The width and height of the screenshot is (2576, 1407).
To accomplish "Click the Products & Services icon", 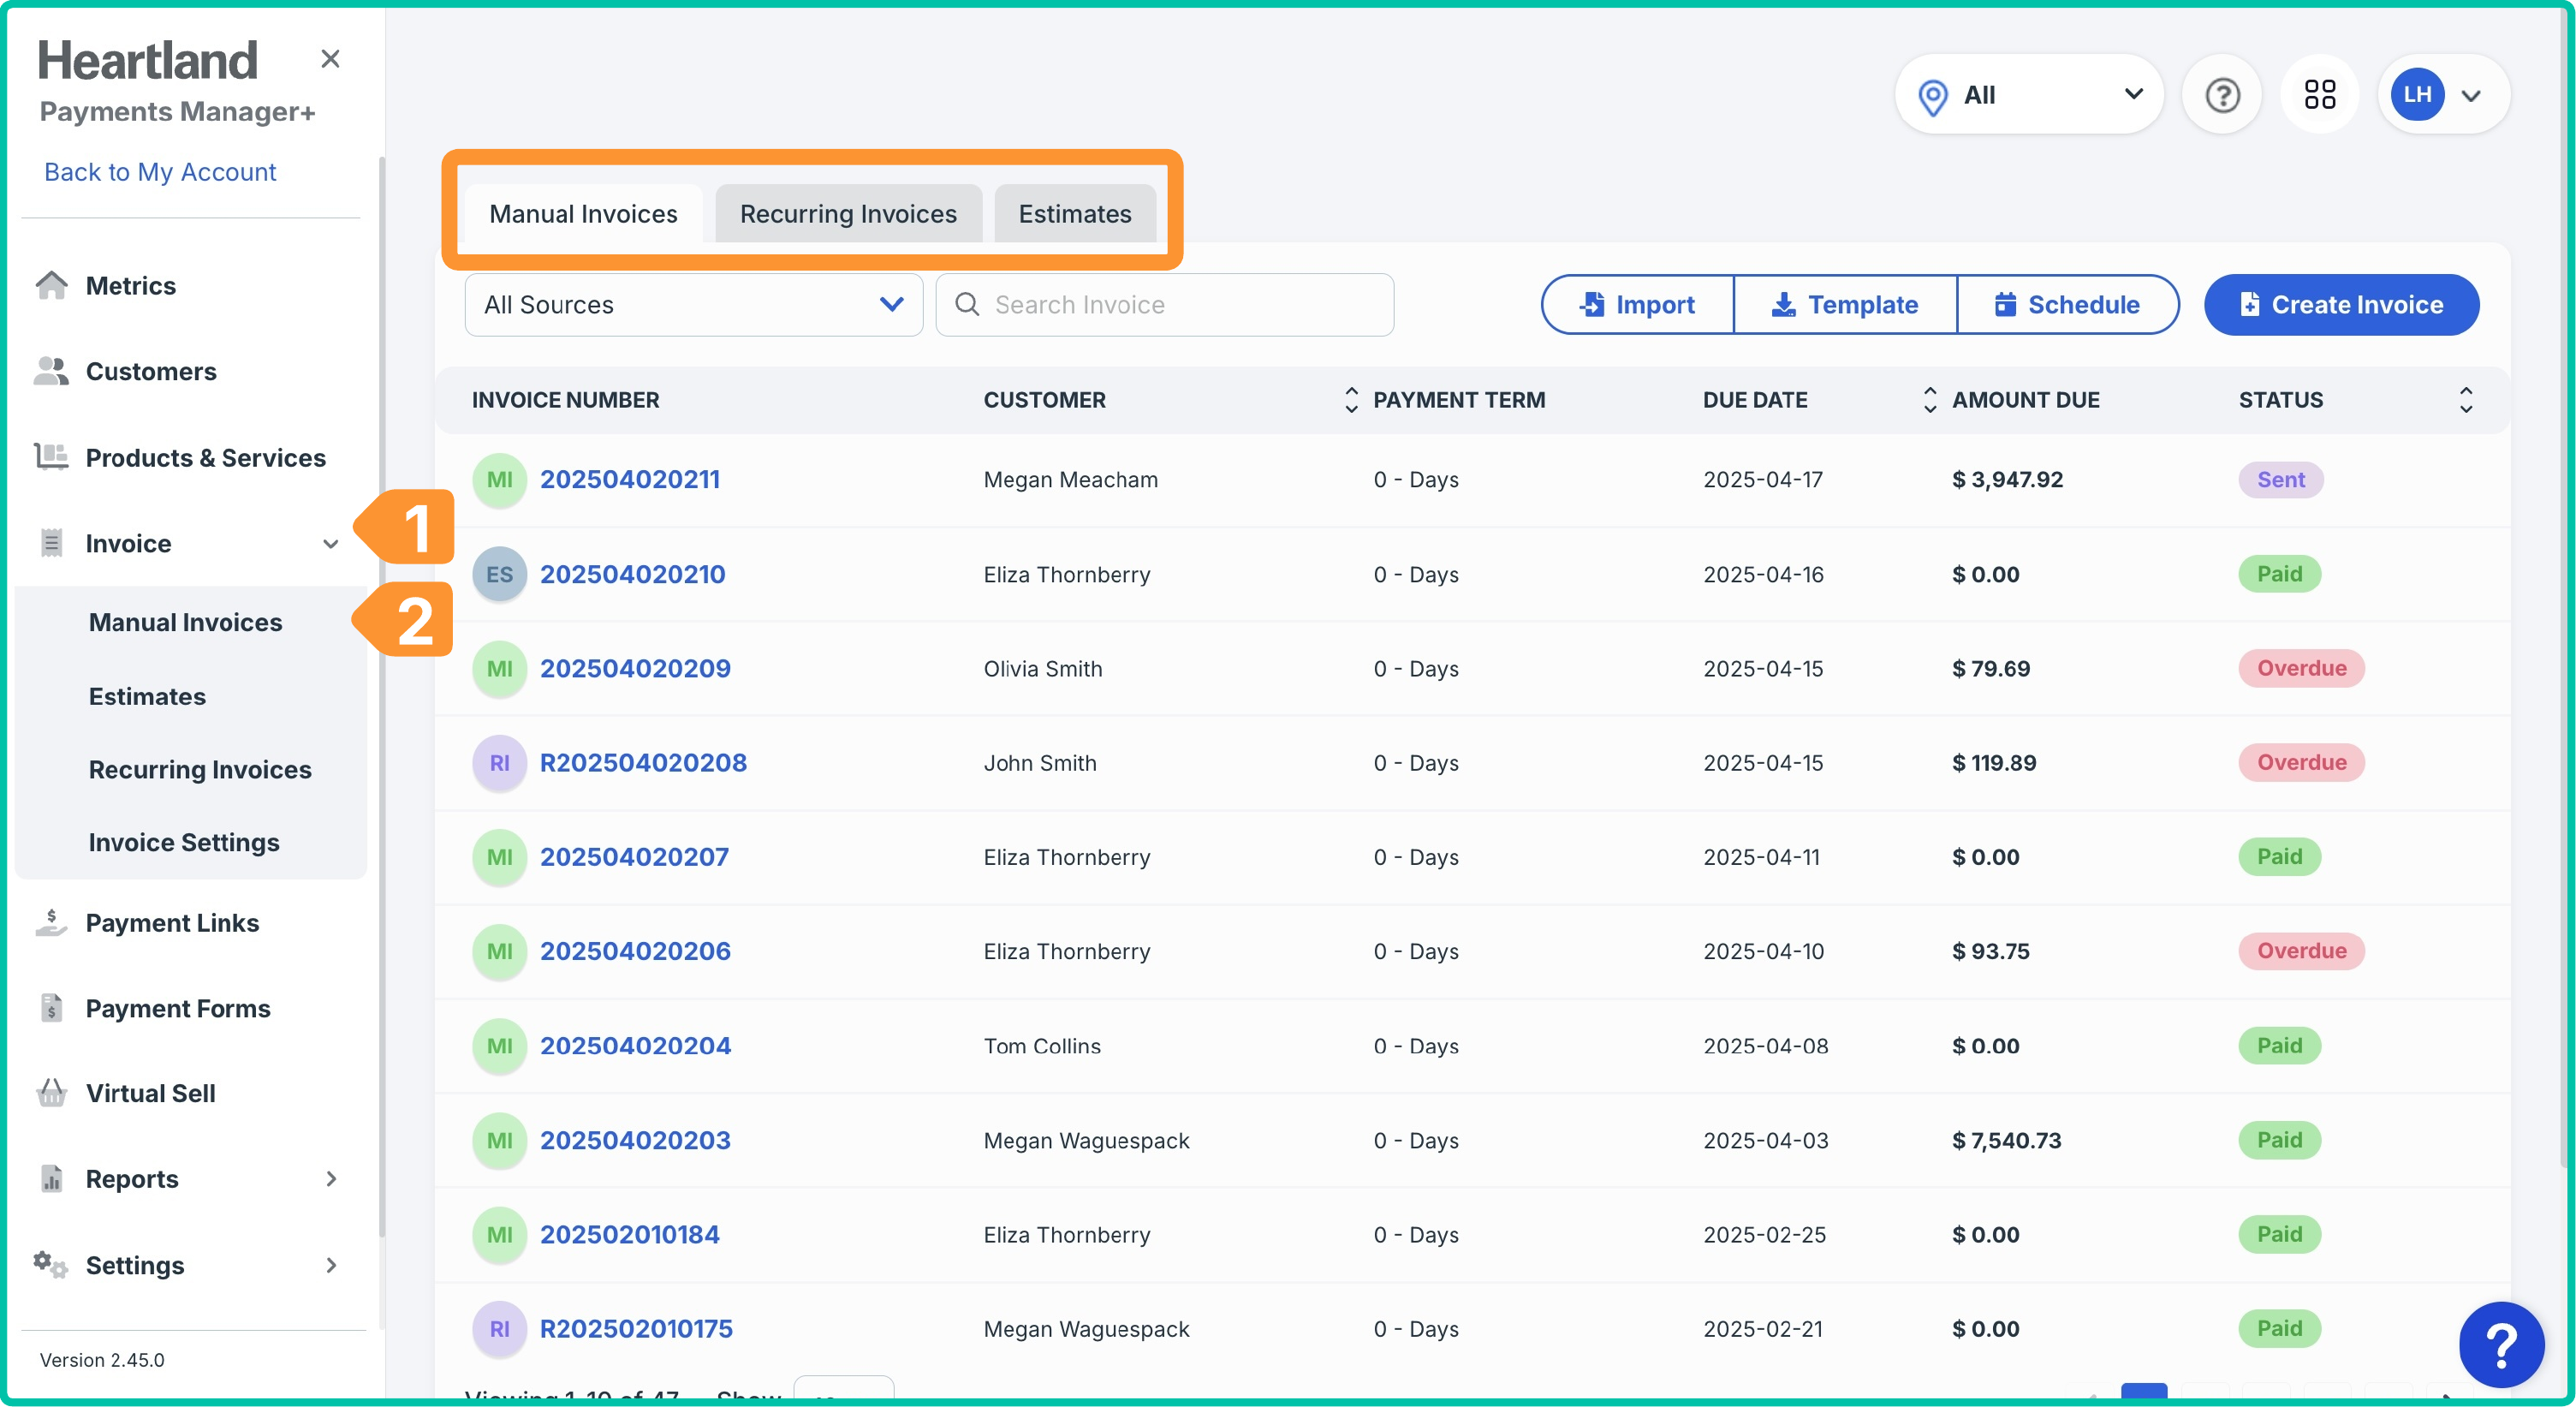I will click(x=51, y=457).
